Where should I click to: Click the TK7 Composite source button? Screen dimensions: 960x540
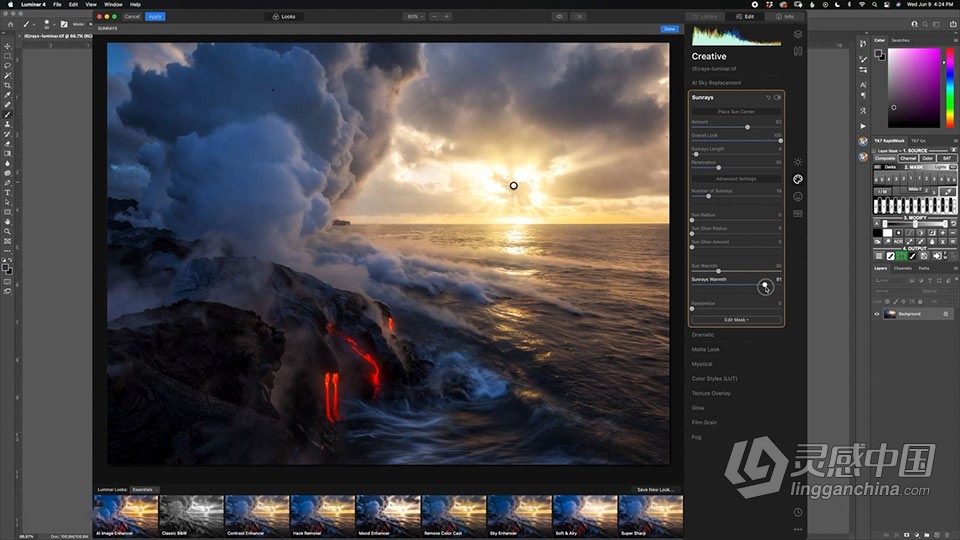pos(885,158)
